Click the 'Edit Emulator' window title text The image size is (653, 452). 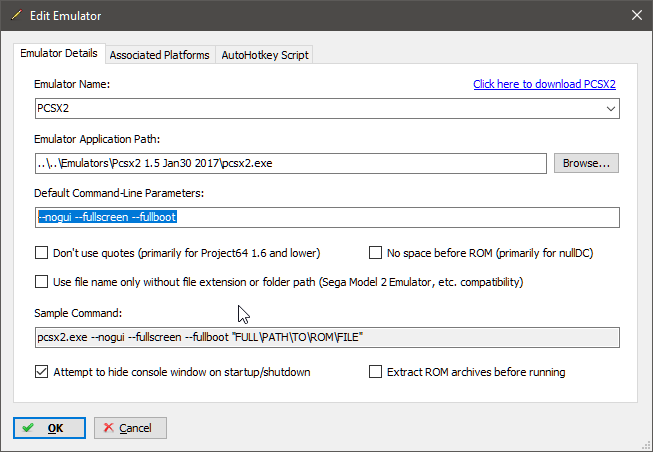[65, 16]
